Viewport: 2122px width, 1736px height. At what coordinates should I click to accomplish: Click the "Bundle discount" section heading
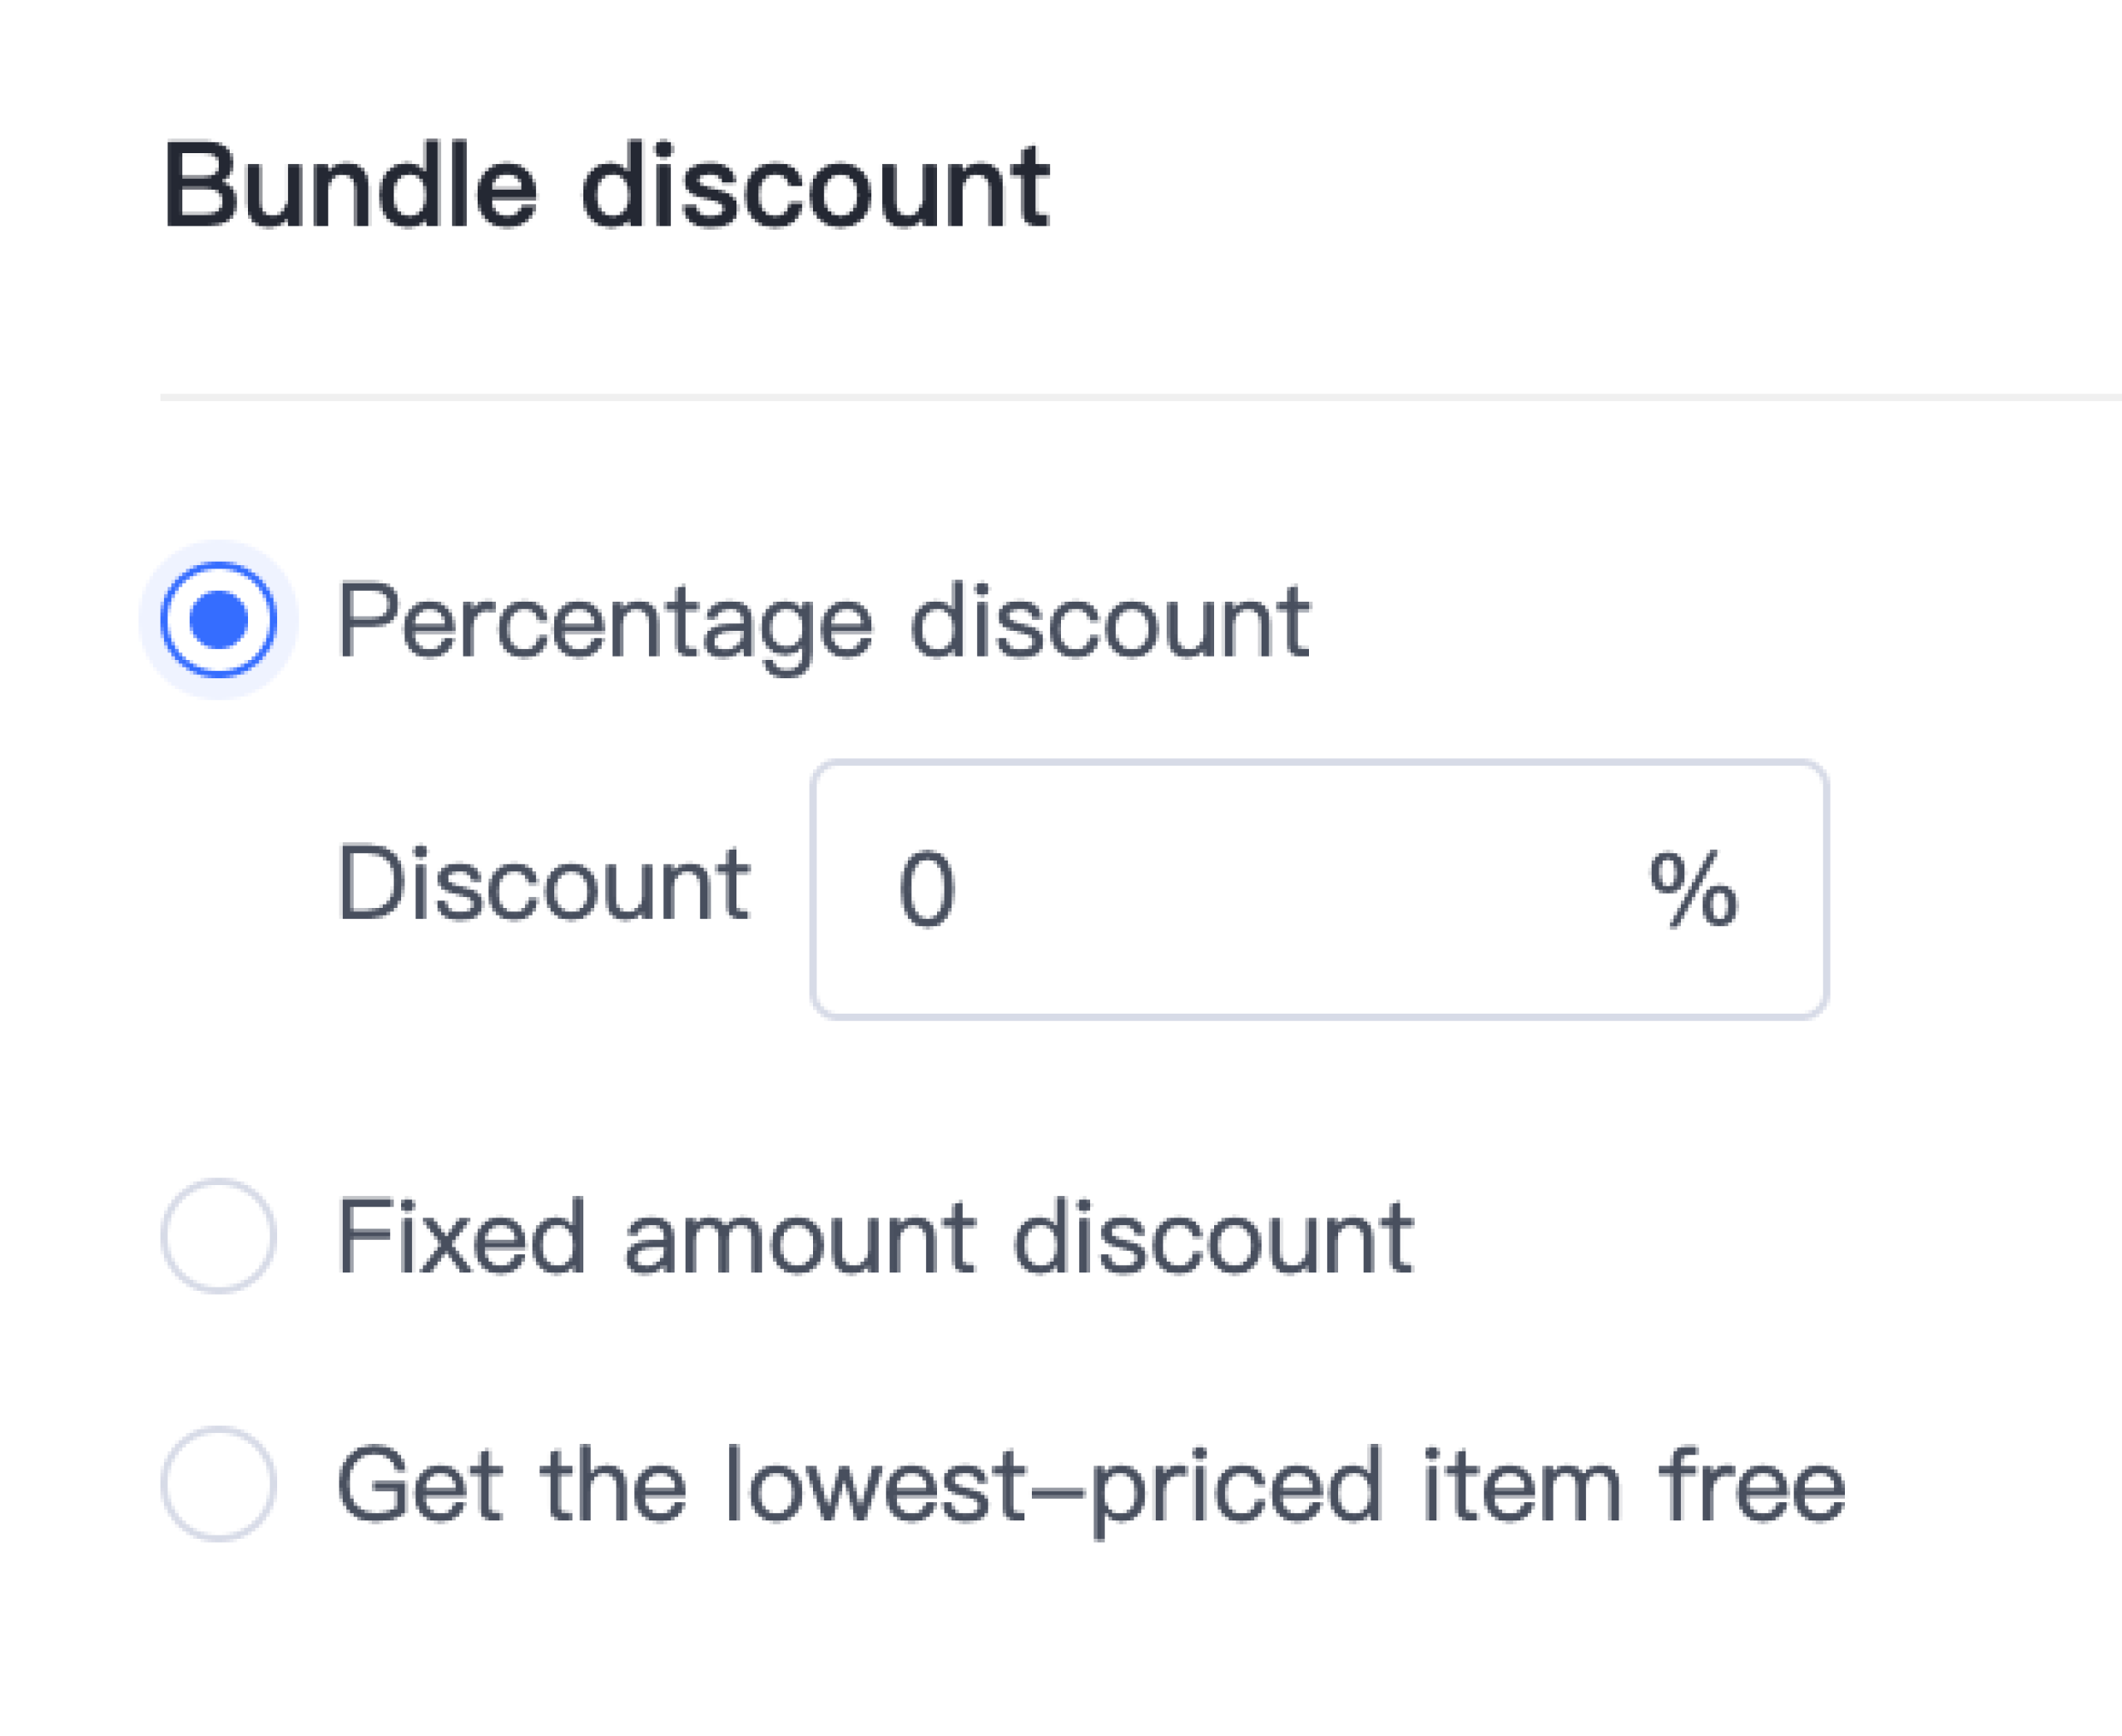click(606, 187)
